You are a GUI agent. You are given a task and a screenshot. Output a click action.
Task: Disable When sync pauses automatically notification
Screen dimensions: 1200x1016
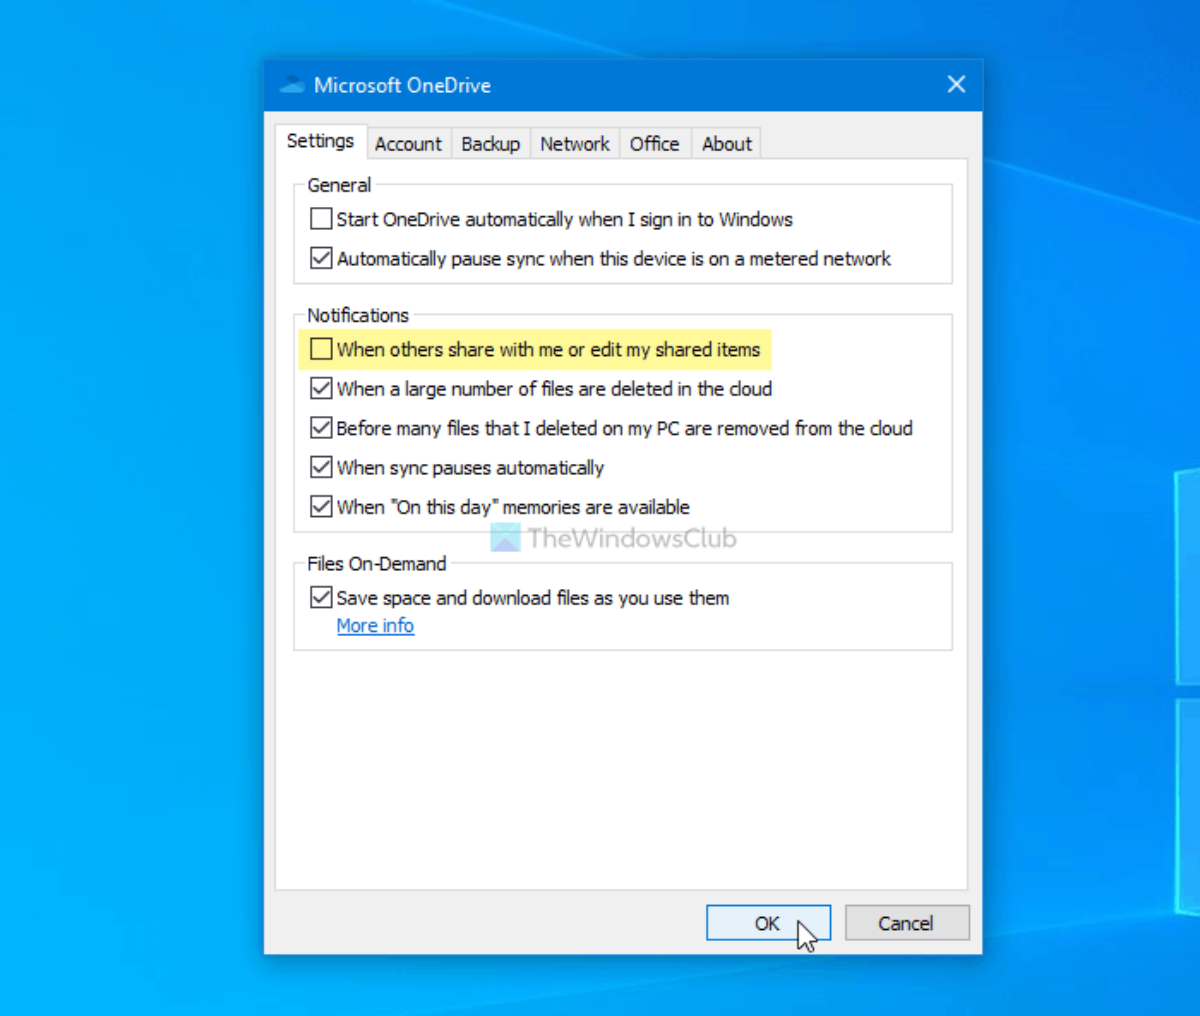[x=321, y=467]
